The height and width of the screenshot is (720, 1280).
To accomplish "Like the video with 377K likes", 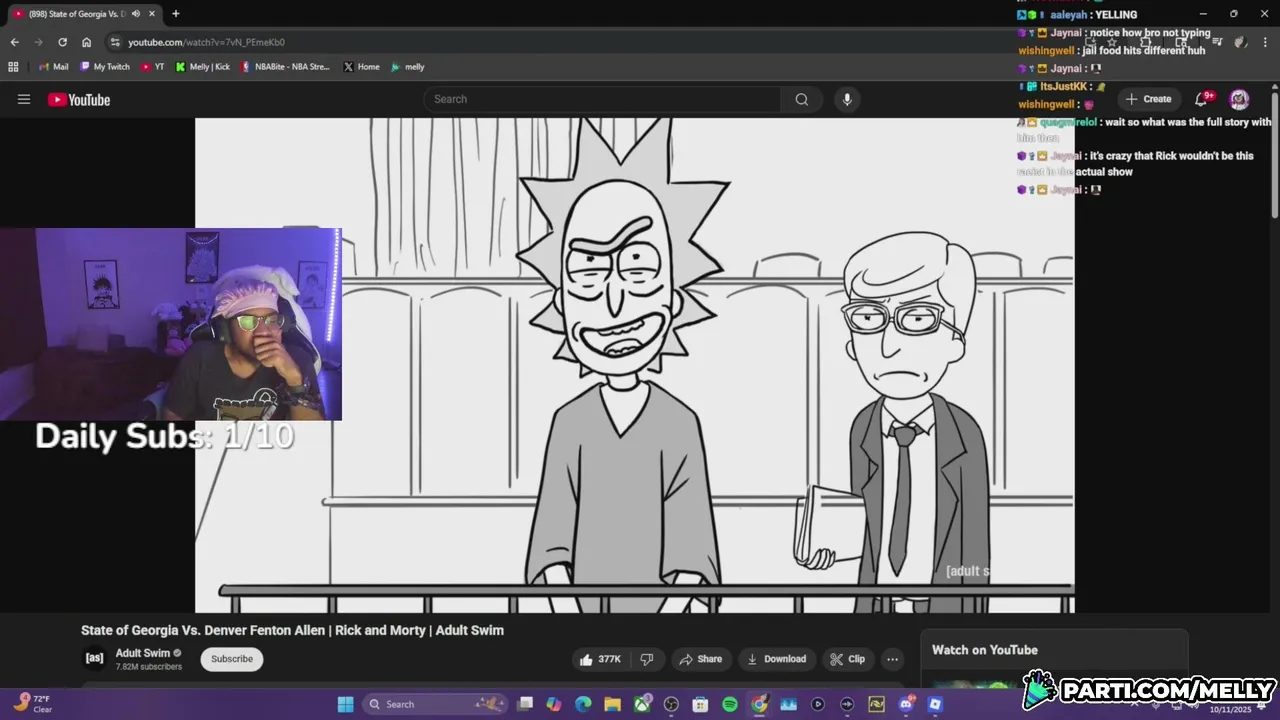I will [600, 659].
